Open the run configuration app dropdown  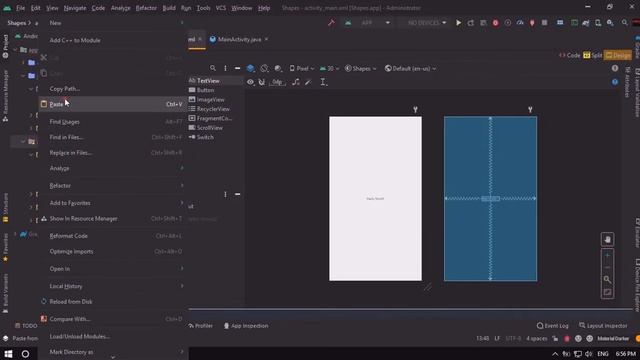[x=369, y=23]
